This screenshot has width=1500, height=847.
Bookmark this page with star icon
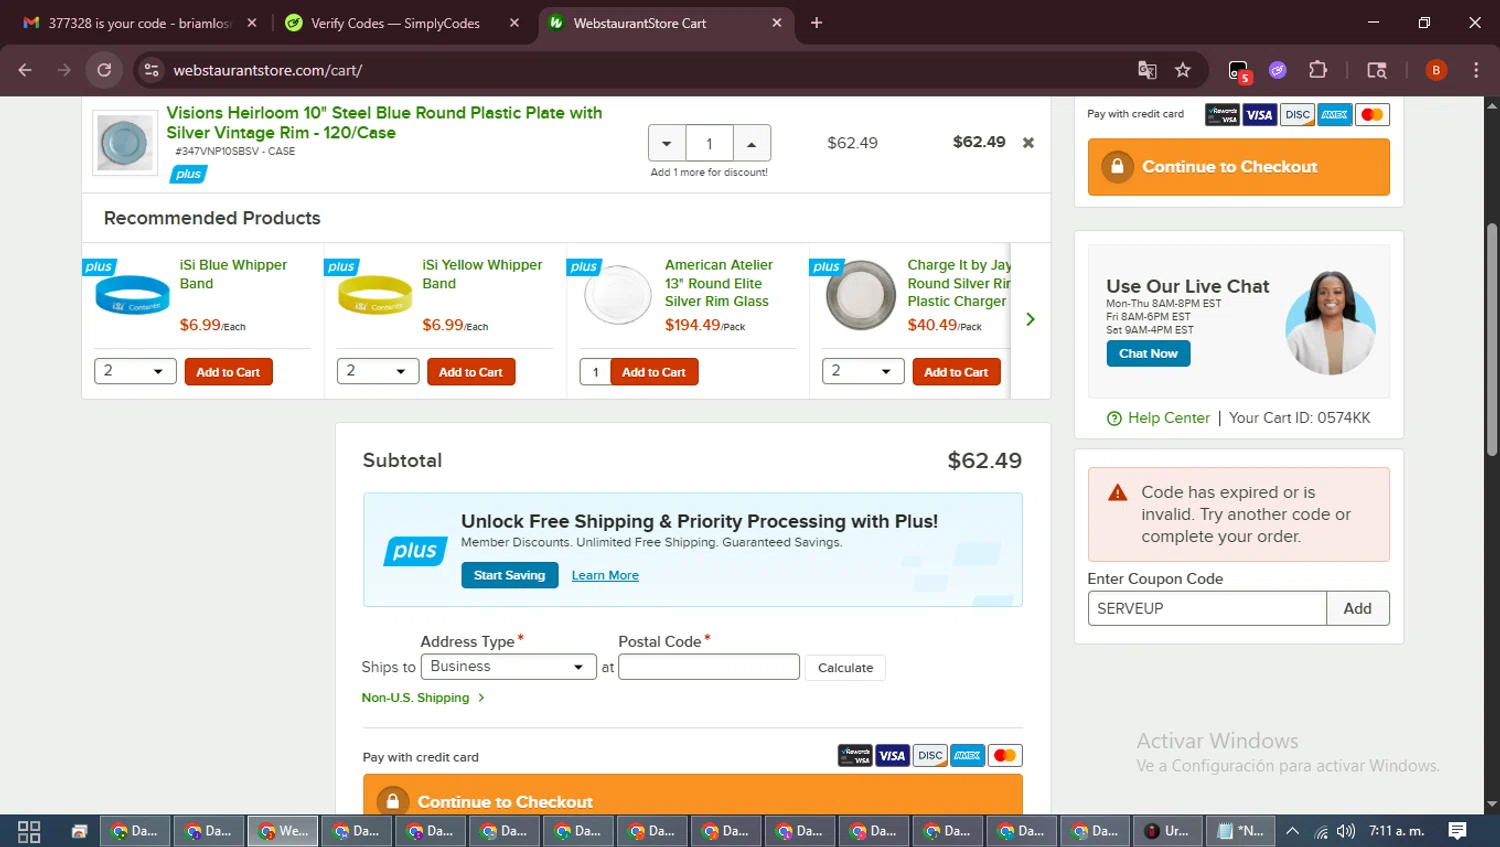click(x=1183, y=70)
